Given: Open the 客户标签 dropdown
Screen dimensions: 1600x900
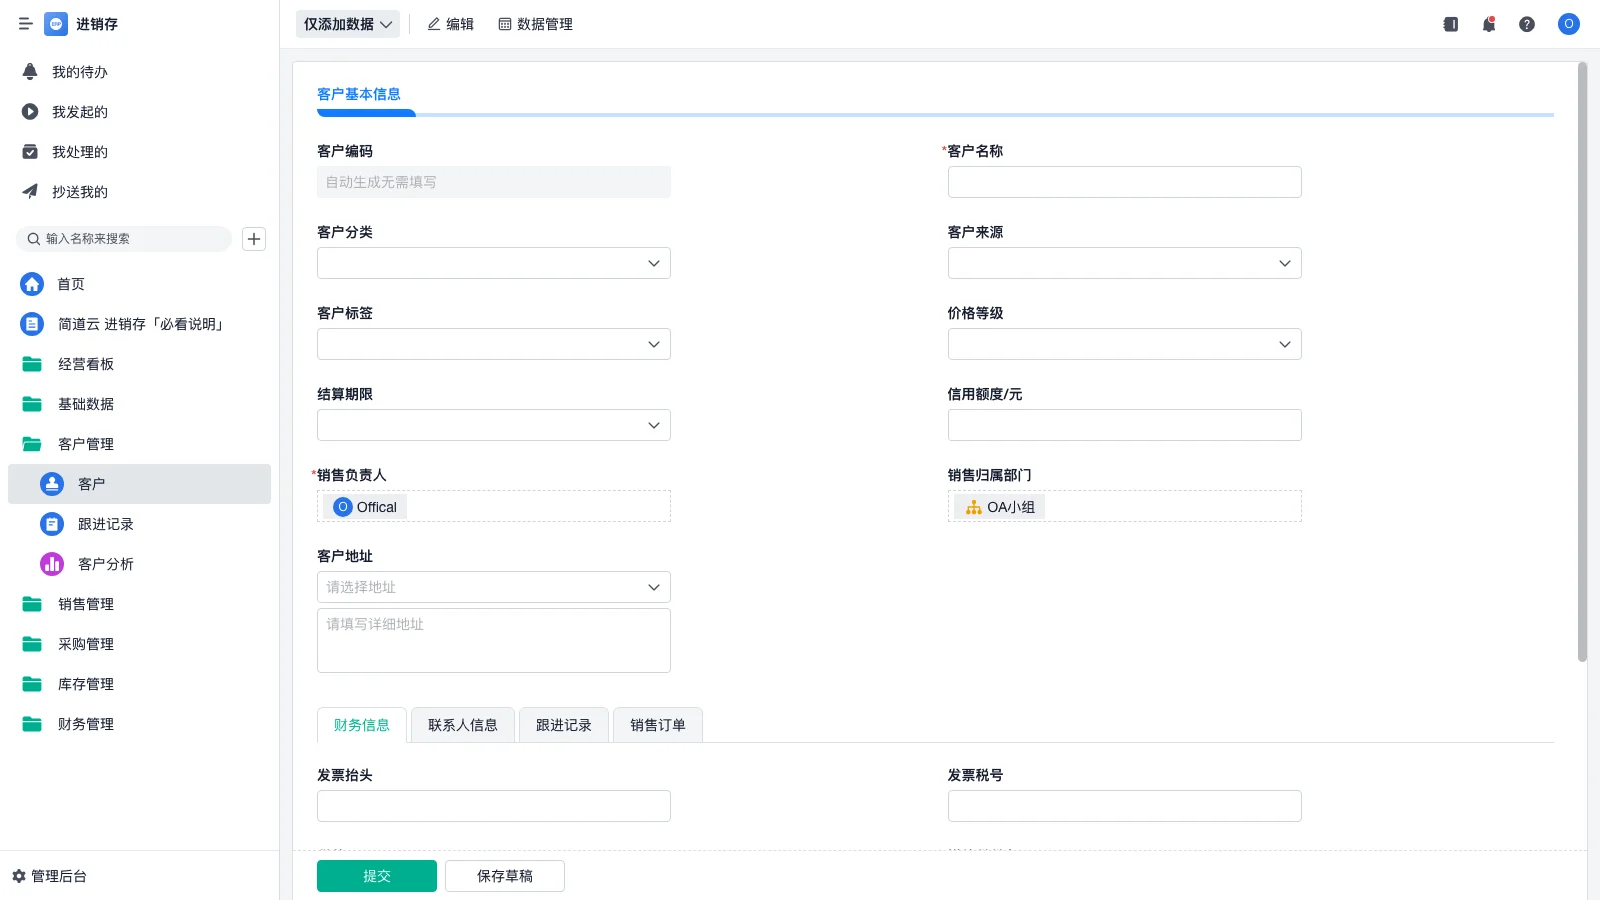Looking at the screenshot, I should click(494, 344).
